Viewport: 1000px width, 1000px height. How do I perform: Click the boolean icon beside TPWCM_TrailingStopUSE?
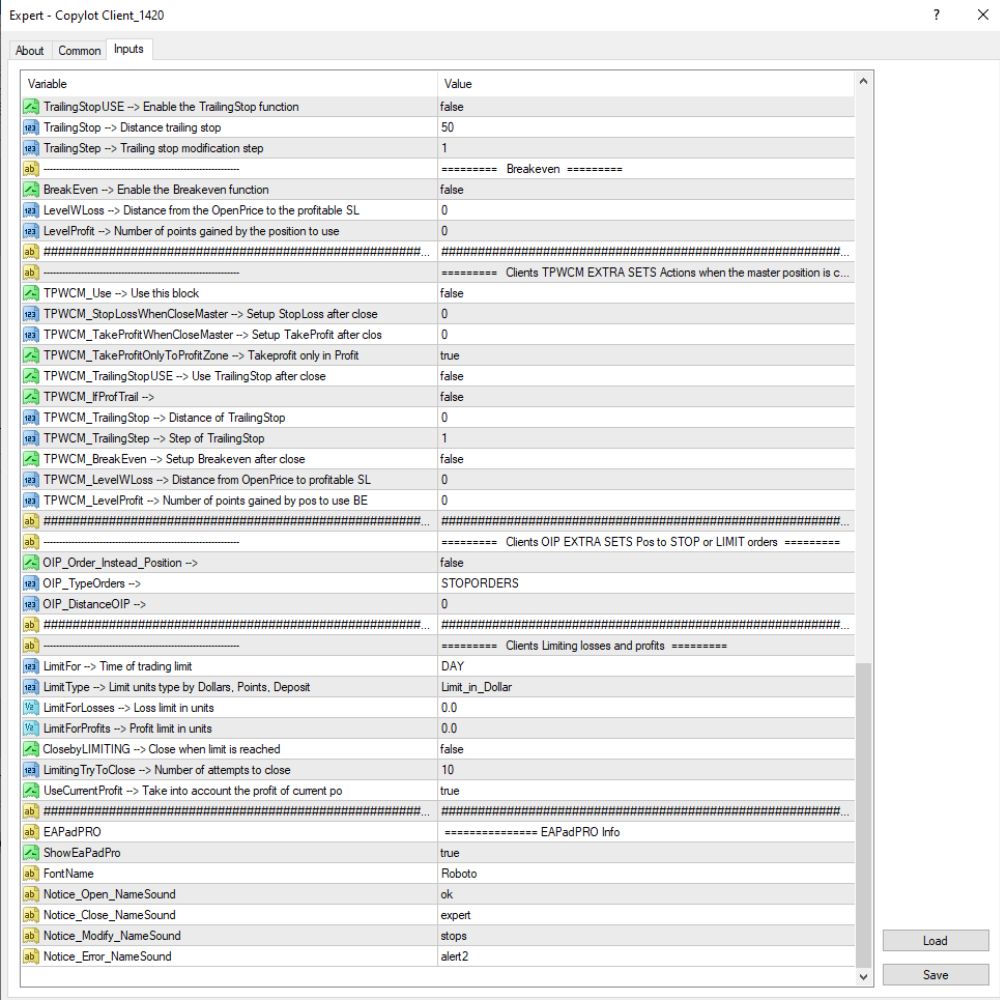tap(31, 376)
